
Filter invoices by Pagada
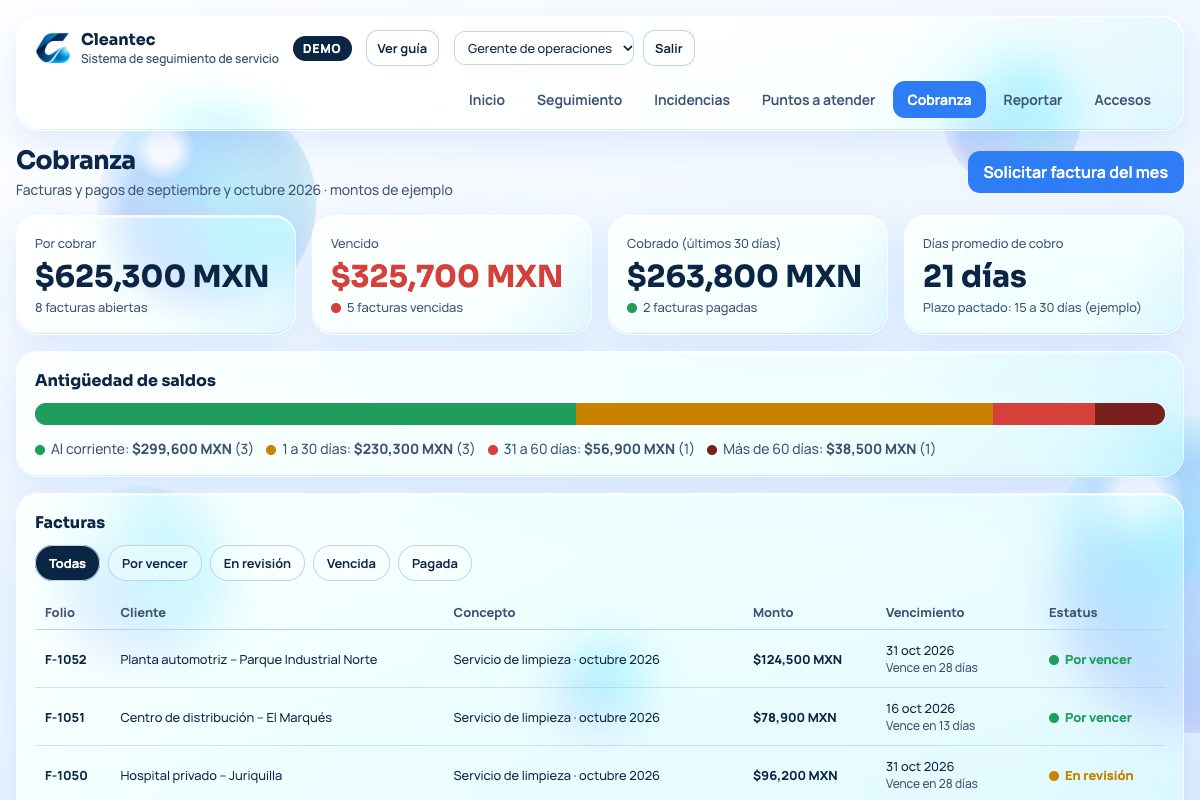pos(435,563)
